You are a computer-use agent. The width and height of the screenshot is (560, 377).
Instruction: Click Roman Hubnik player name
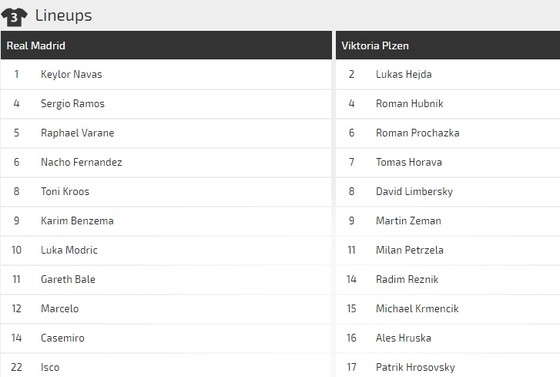tap(409, 104)
